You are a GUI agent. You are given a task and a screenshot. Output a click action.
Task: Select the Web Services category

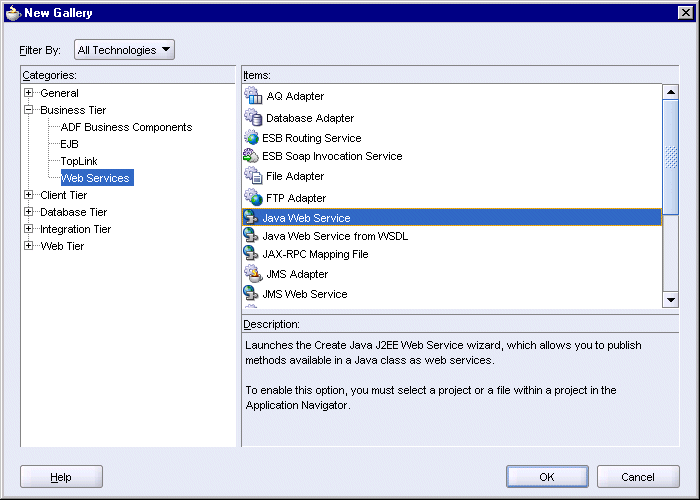[97, 178]
